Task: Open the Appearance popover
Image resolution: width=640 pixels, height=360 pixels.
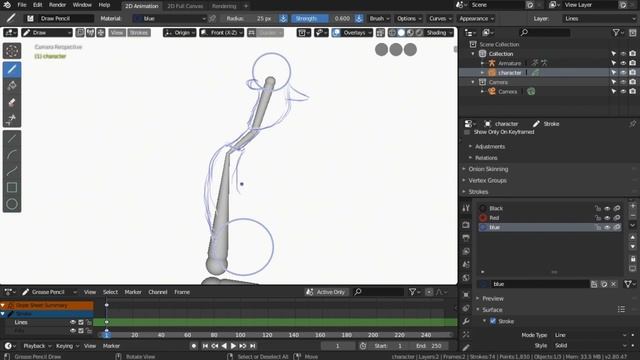Action: tap(476, 18)
